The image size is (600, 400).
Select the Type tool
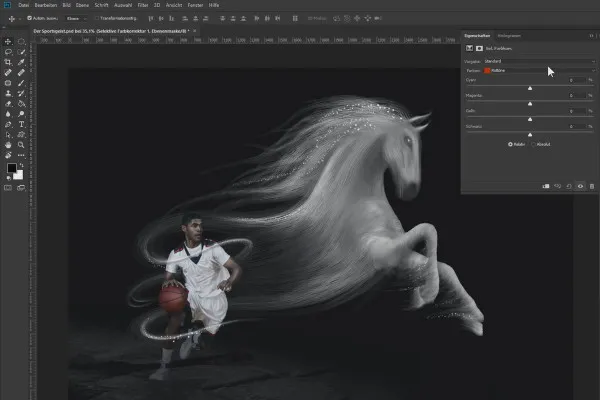click(21, 124)
